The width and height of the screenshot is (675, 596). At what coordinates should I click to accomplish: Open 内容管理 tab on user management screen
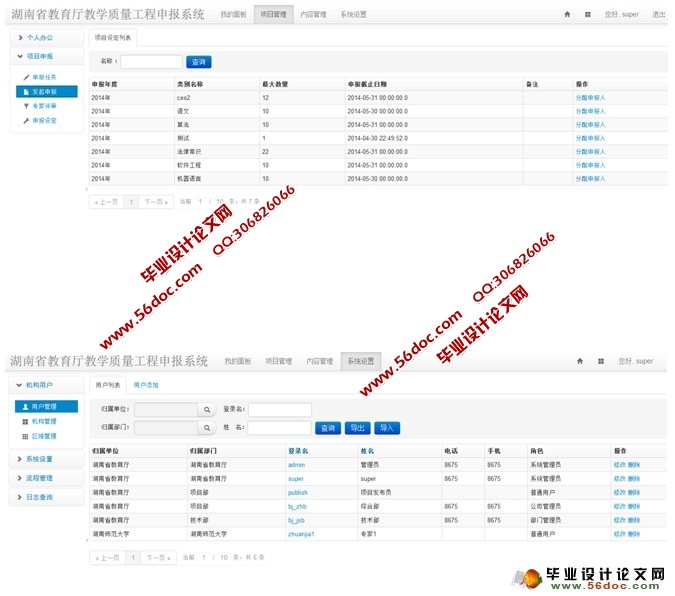(x=319, y=361)
